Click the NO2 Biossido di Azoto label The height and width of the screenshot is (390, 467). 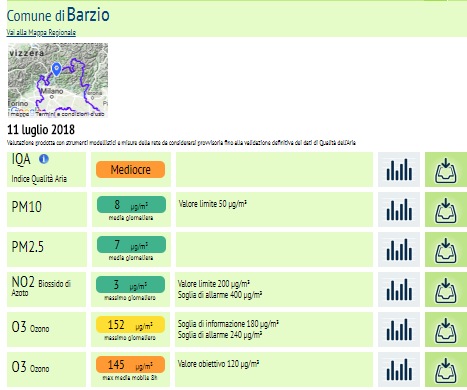[41, 286]
